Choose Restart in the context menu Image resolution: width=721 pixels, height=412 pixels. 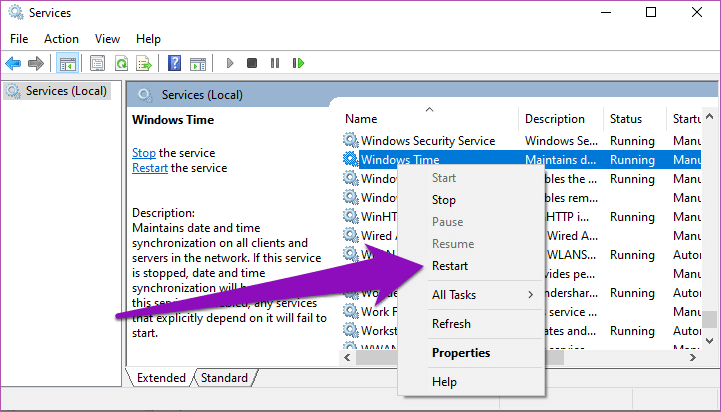(471, 266)
